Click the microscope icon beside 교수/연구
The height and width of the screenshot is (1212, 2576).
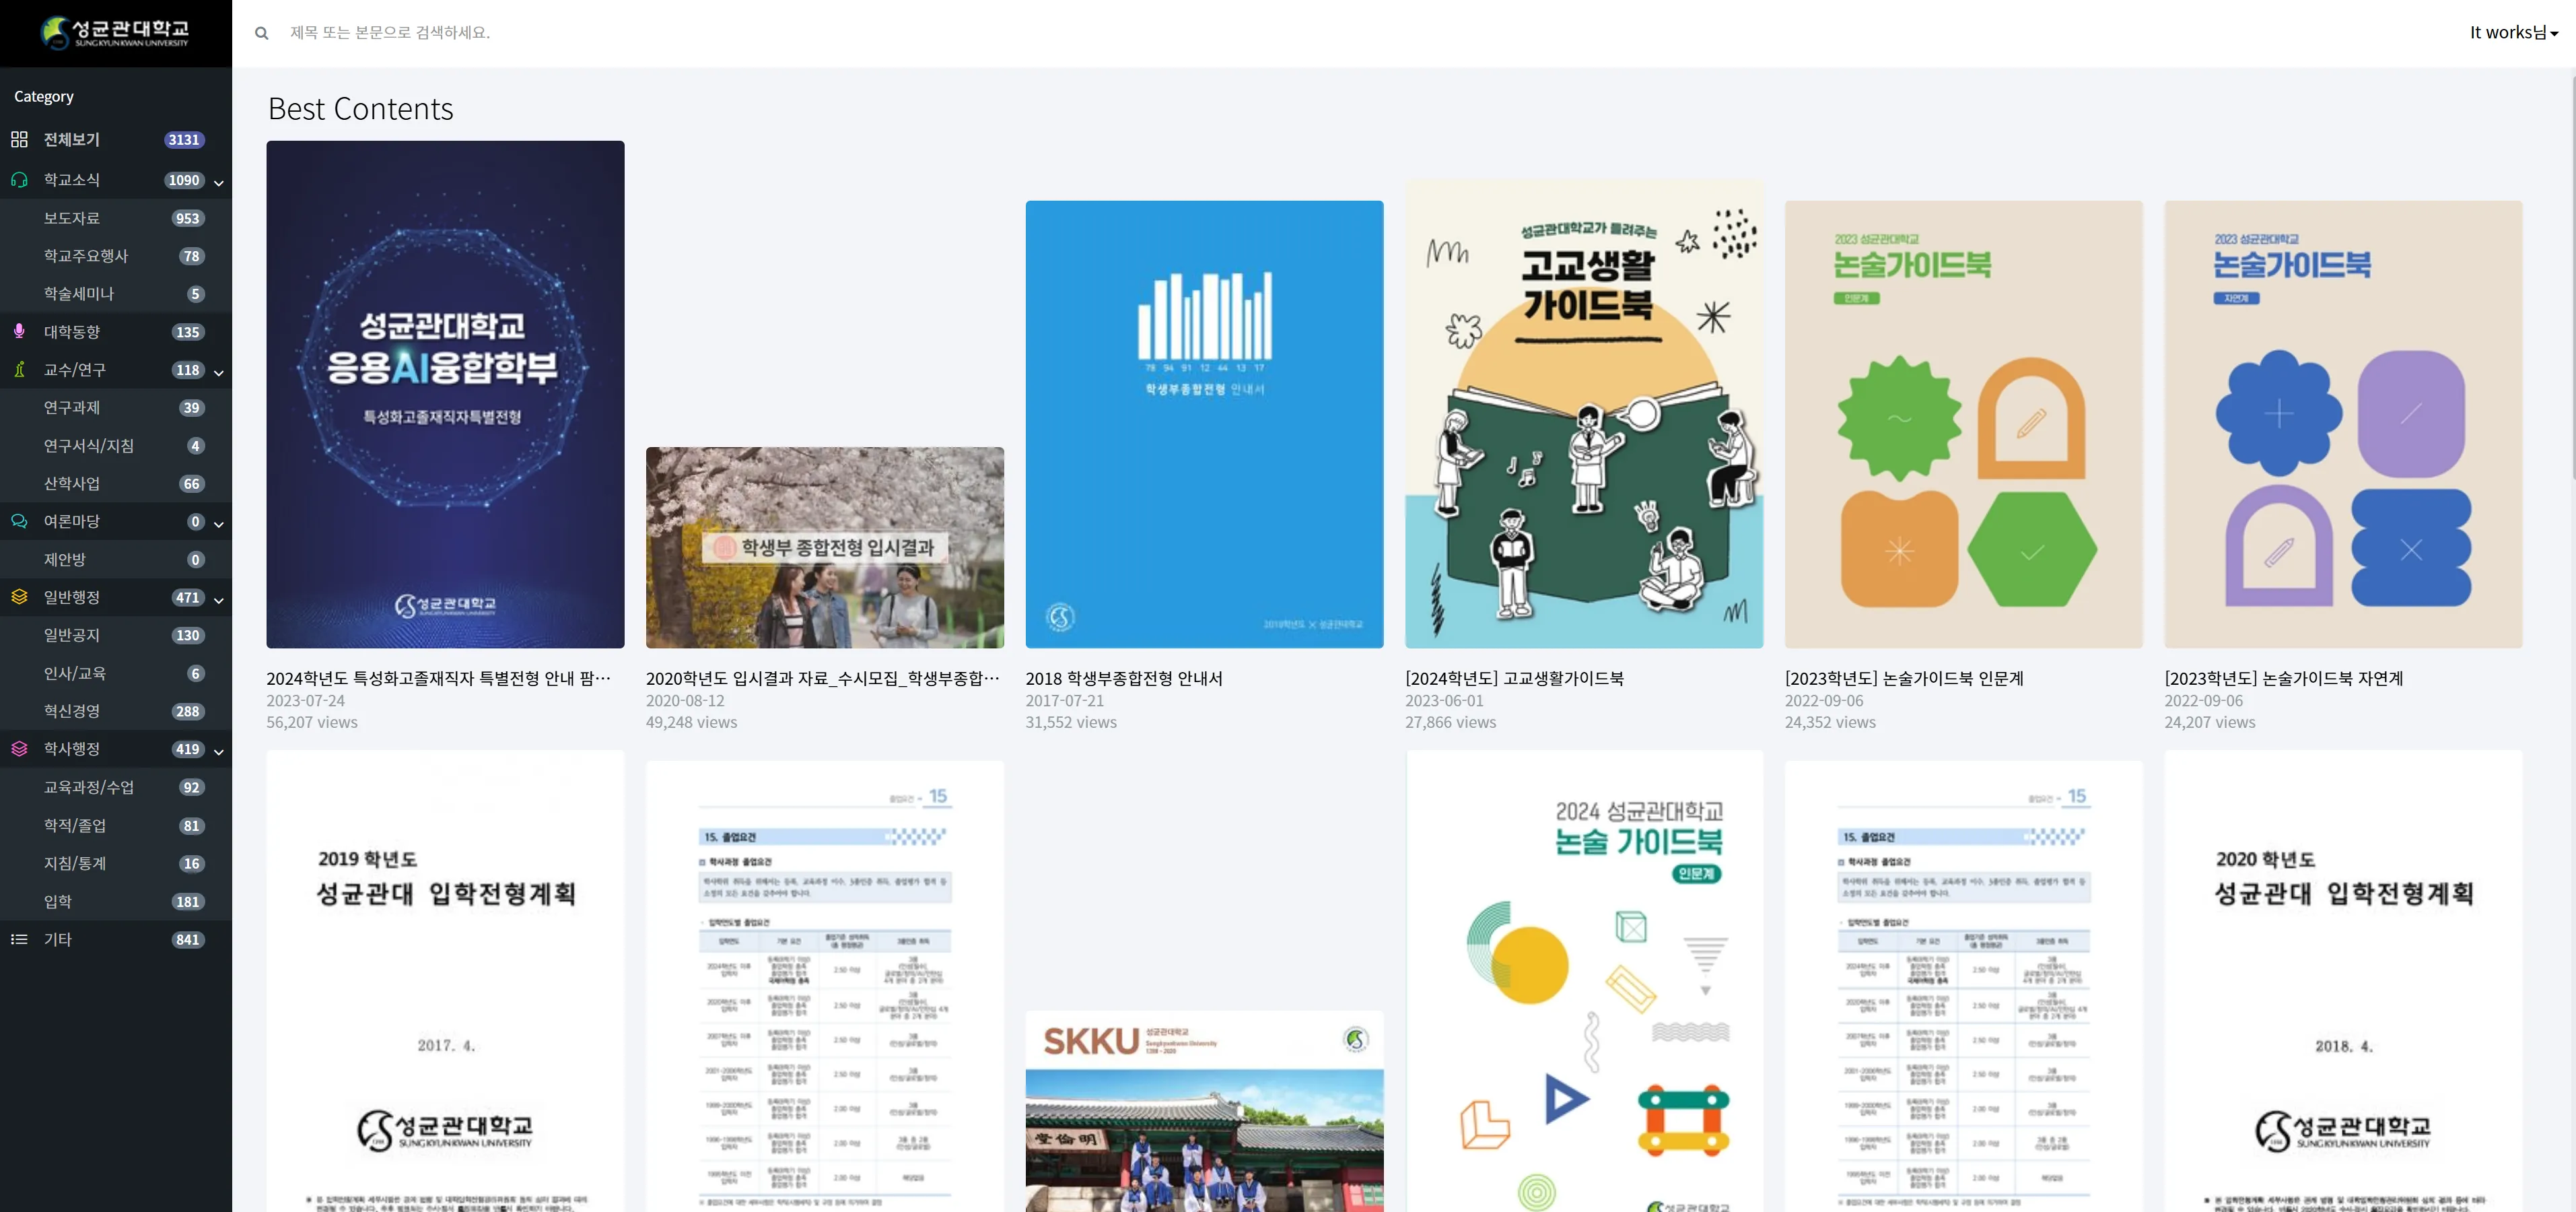click(19, 369)
